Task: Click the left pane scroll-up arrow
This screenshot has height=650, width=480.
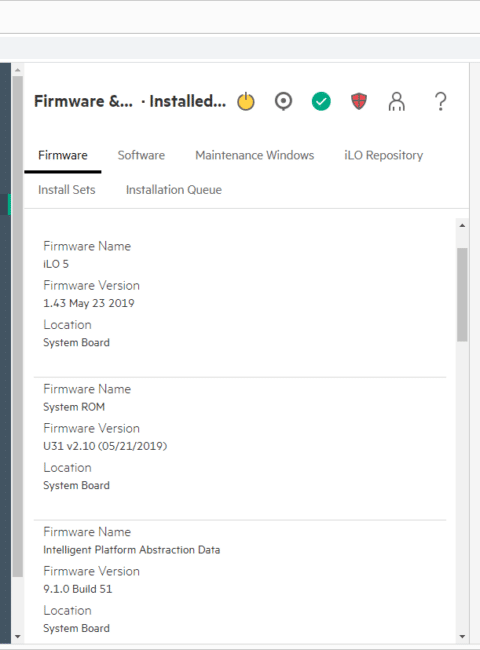Action: tap(17, 70)
